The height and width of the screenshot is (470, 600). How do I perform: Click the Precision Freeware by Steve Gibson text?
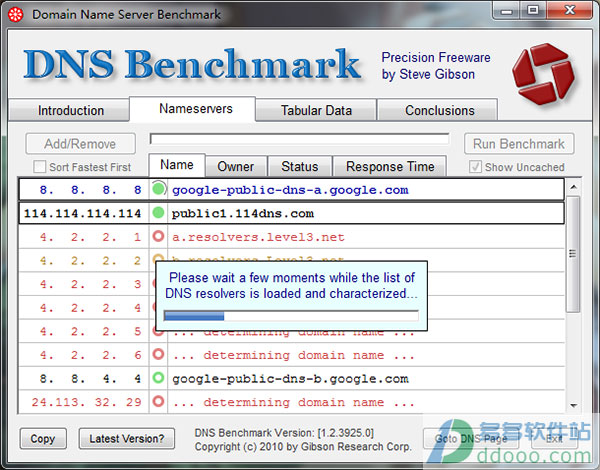coord(436,65)
